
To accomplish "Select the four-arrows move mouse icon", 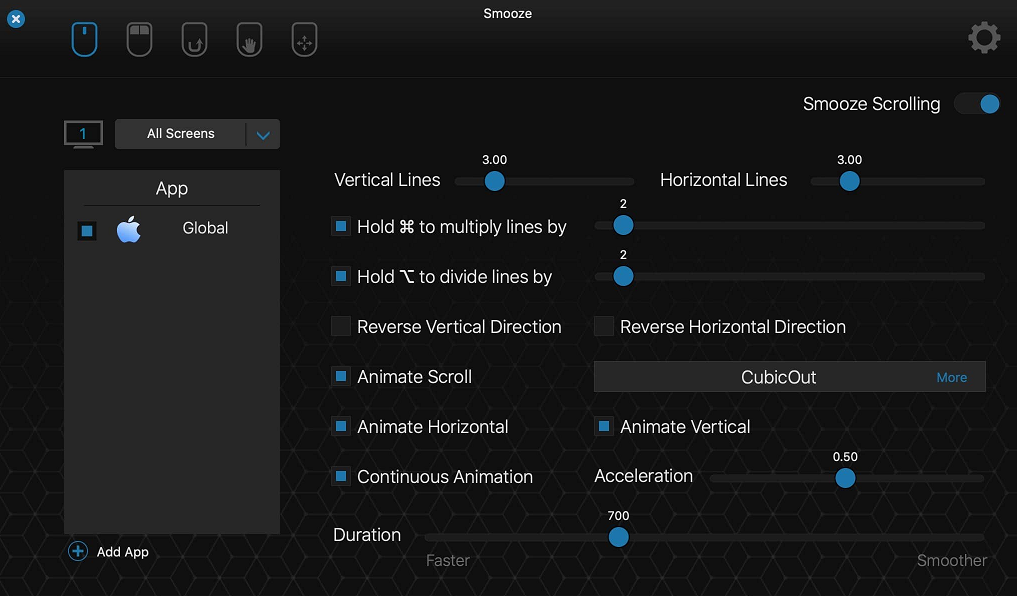I will tap(305, 40).
